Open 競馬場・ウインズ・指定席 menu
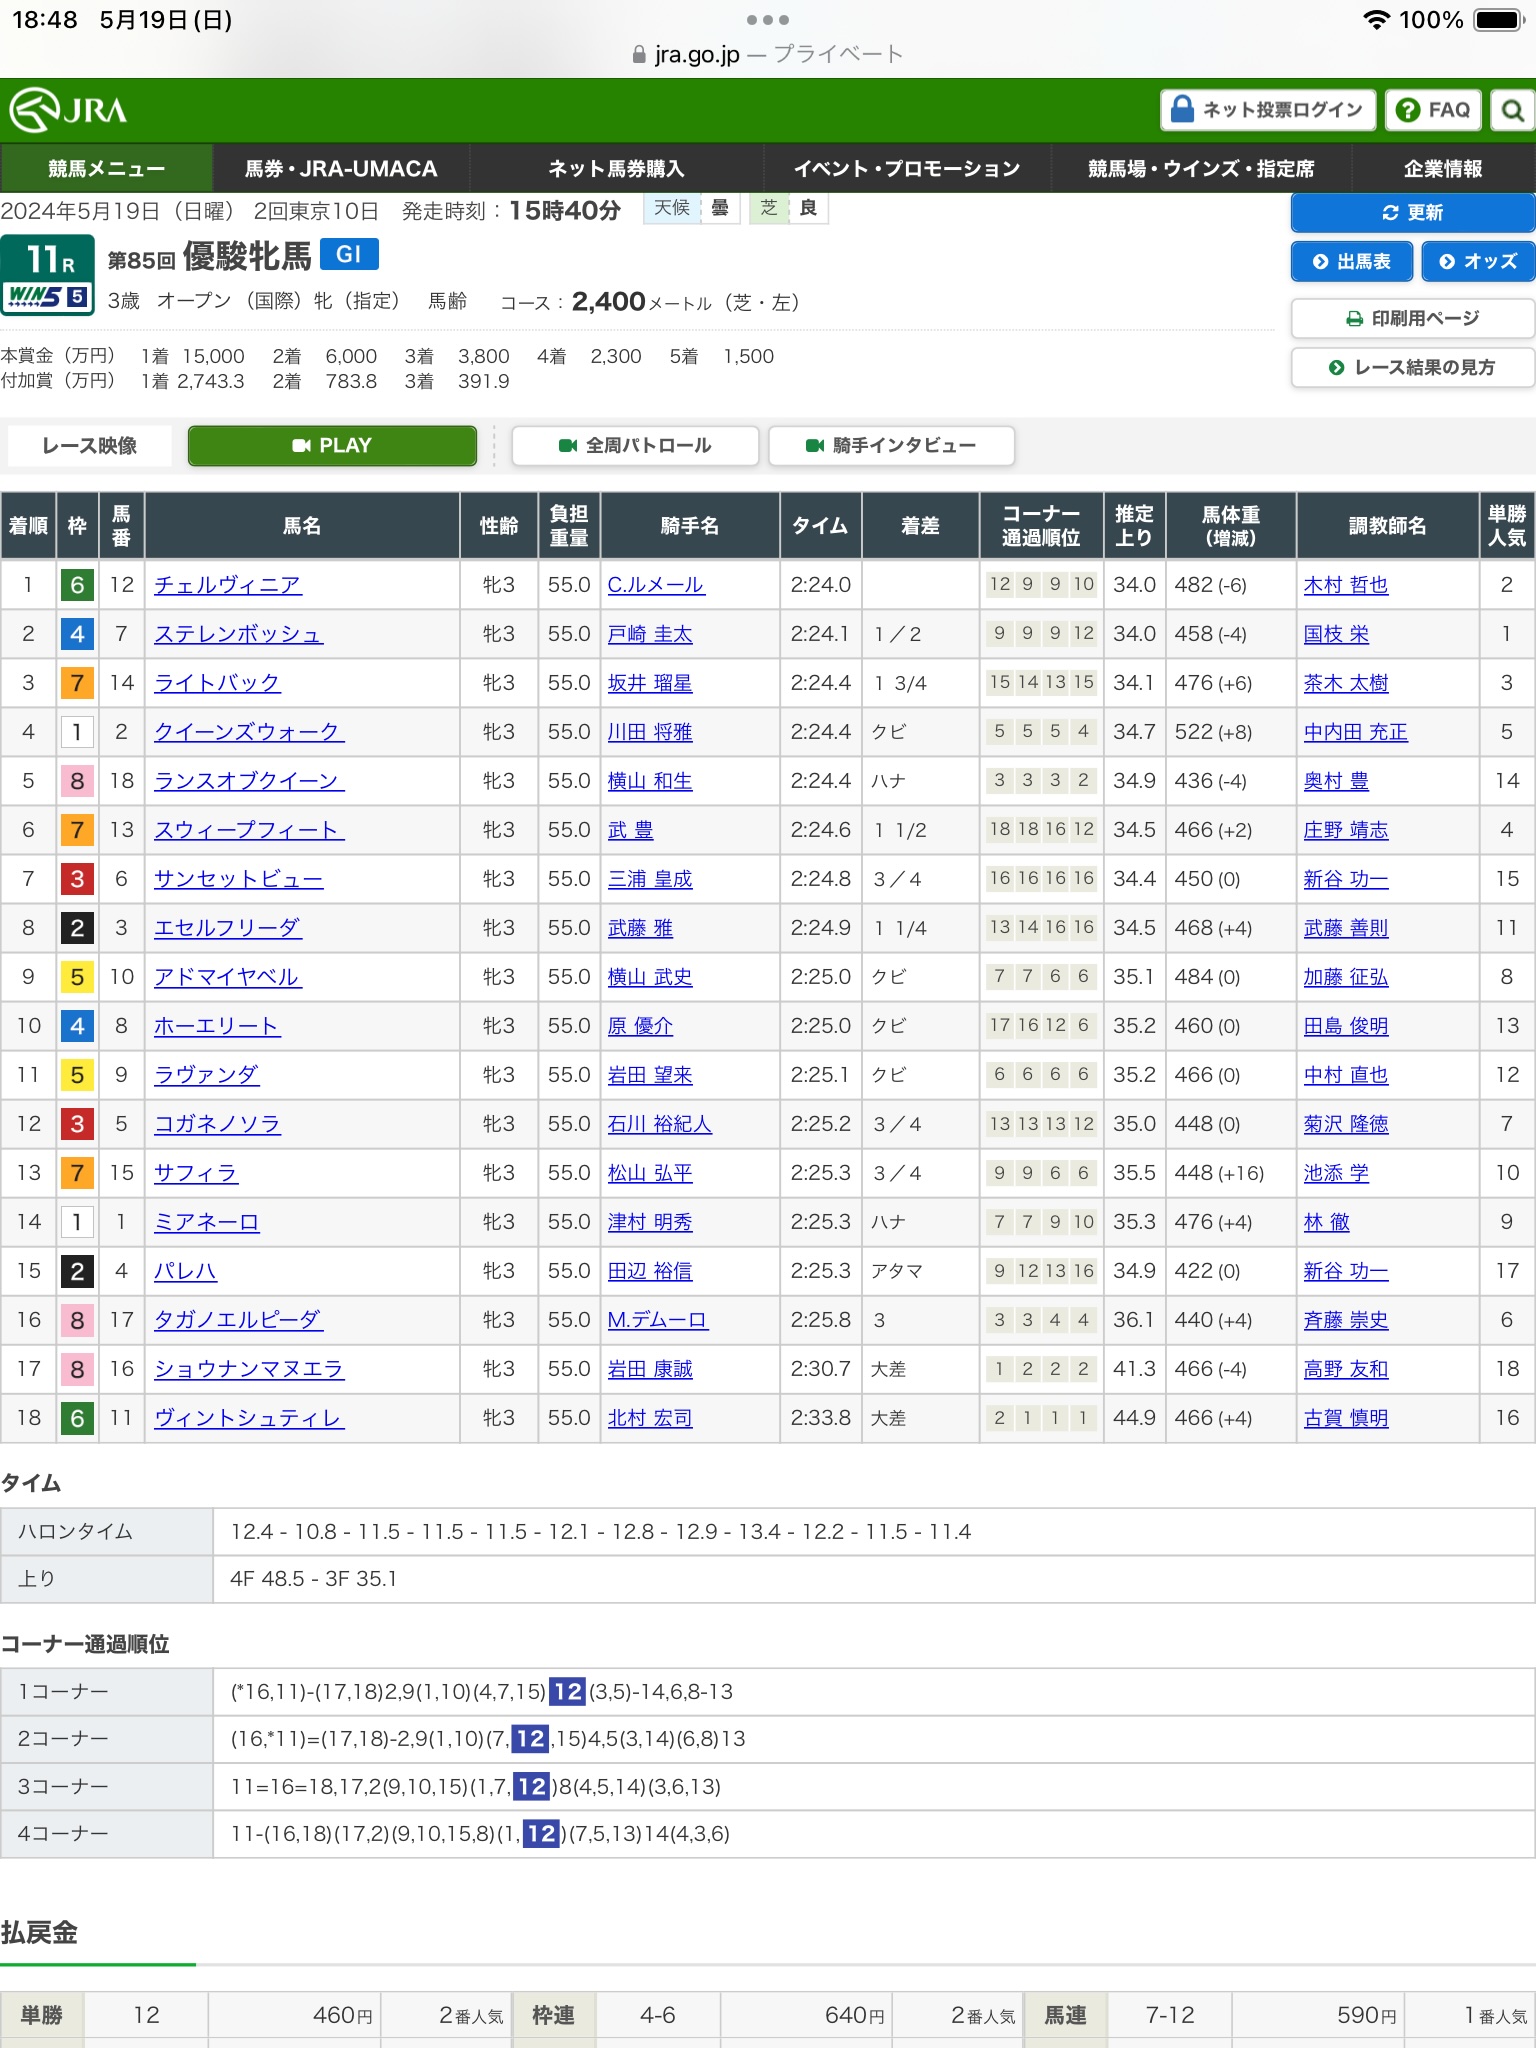1536x2048 pixels. pos(1201,168)
